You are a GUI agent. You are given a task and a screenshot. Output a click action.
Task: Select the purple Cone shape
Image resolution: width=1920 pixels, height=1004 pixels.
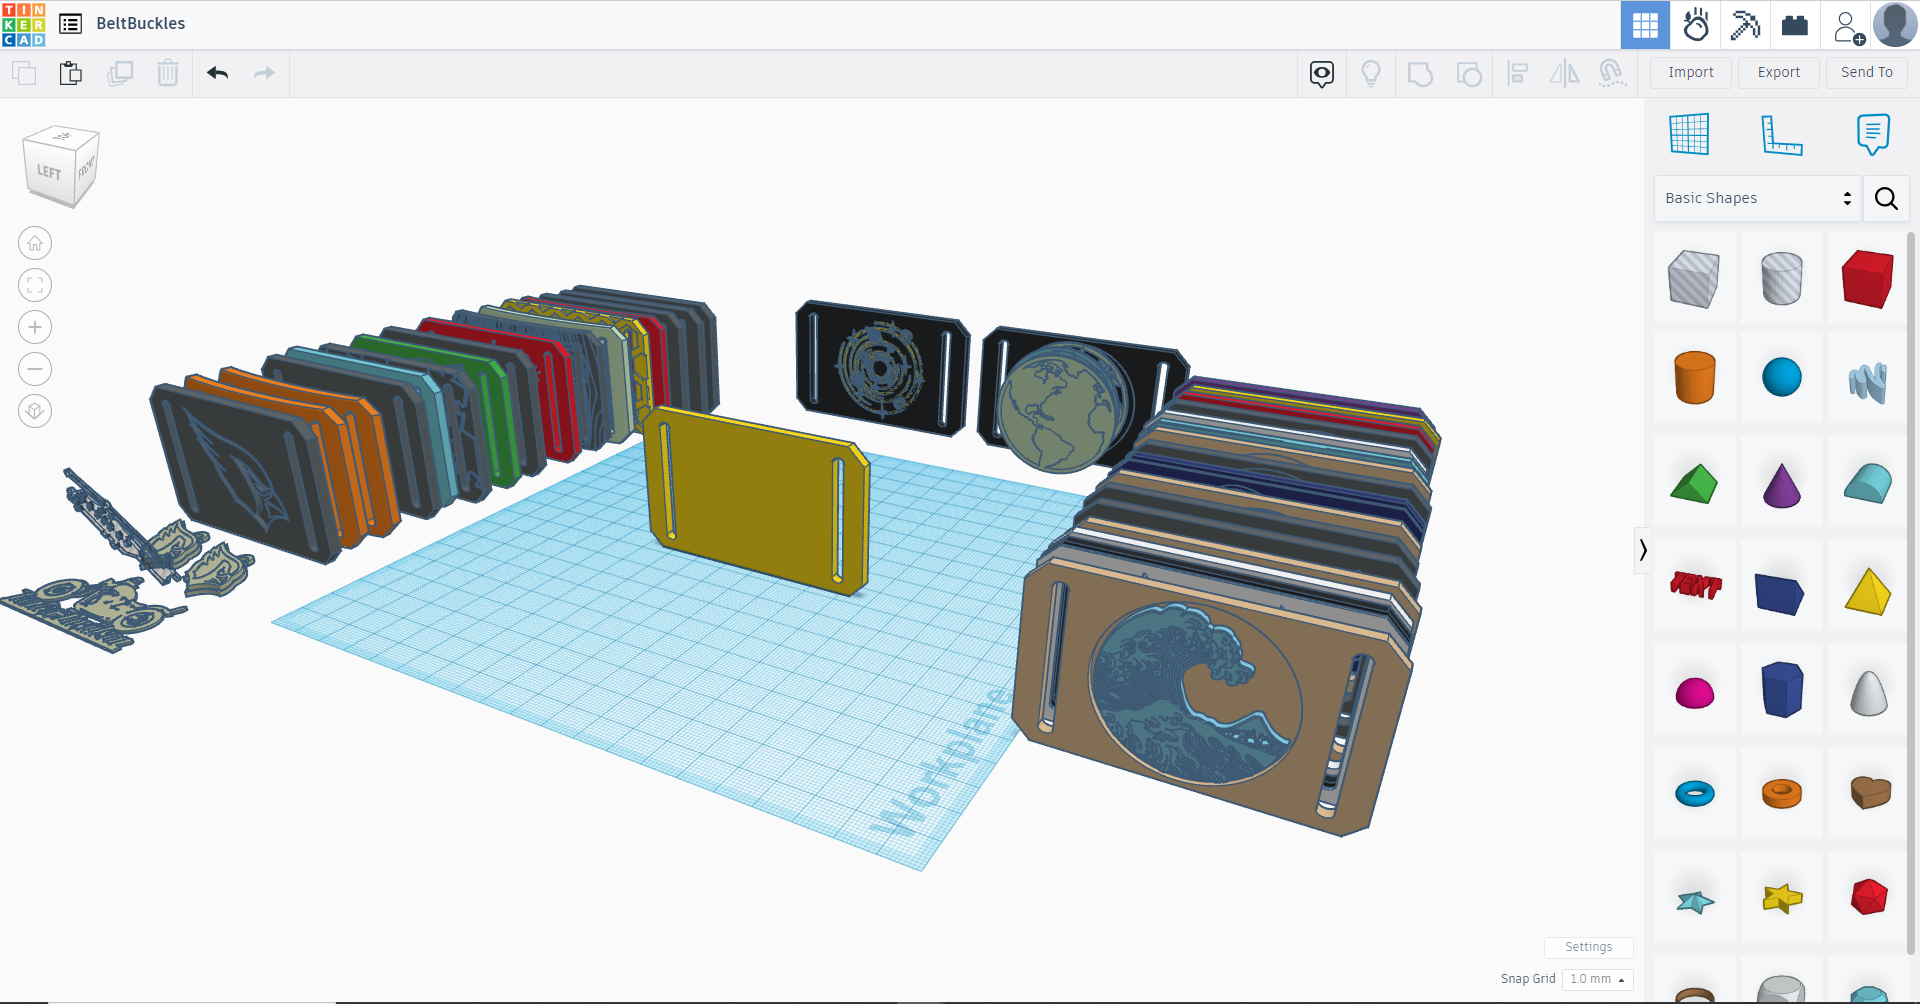point(1781,484)
